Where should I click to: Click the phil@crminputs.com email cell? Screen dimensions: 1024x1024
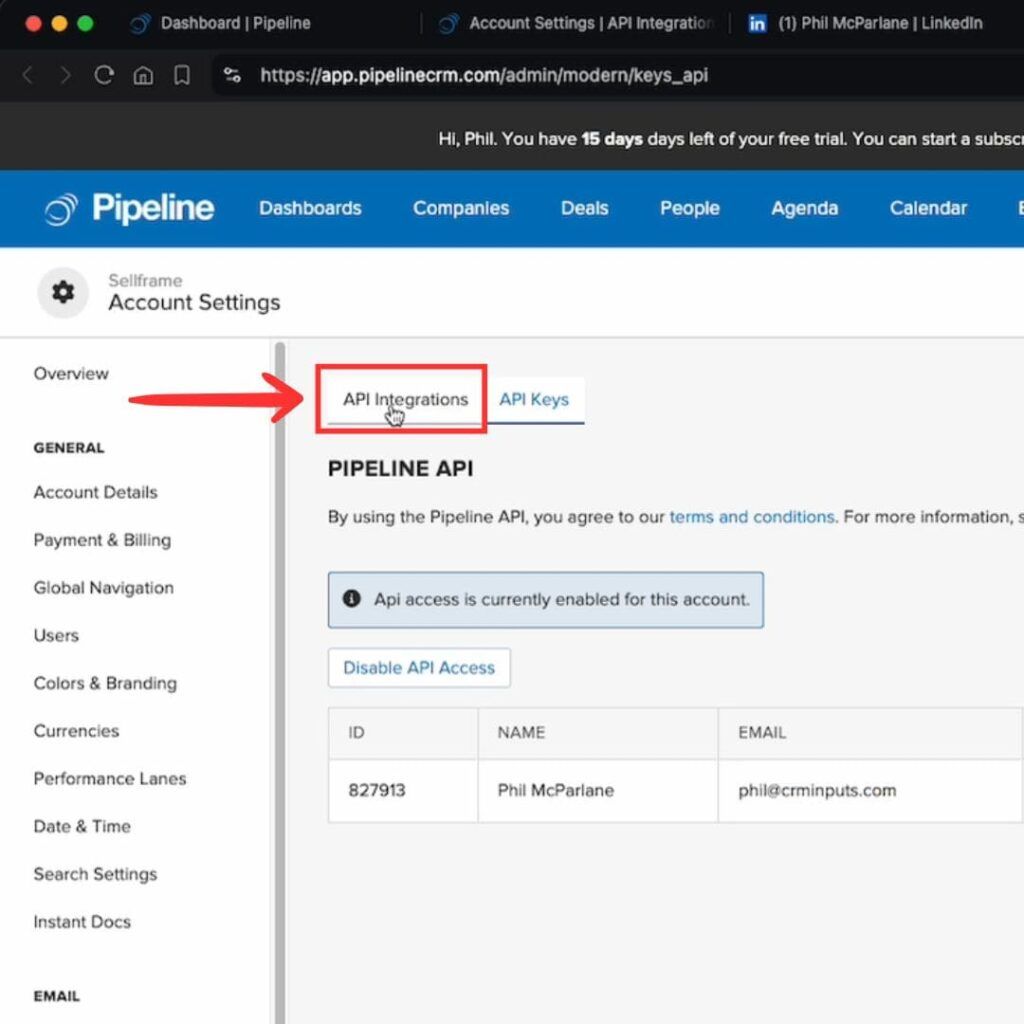point(871,790)
